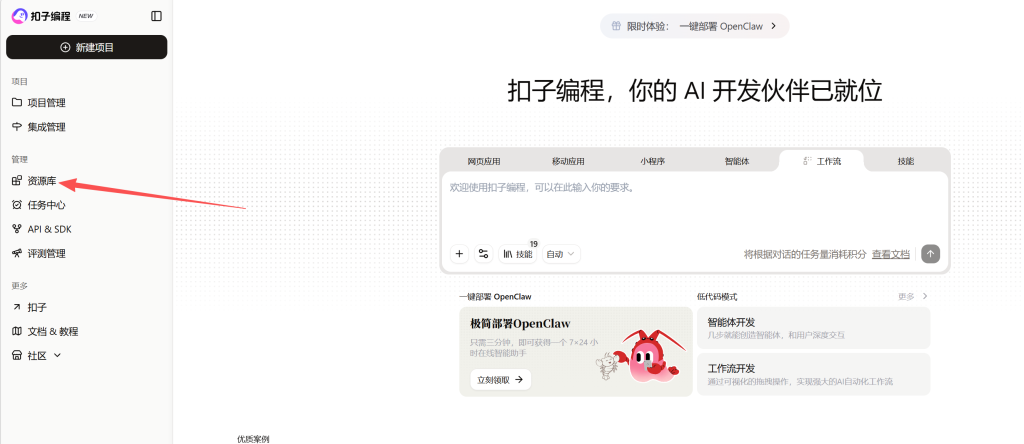The width and height of the screenshot is (1024, 444).
Task: Open the 自动 mode dropdown
Action: [561, 254]
